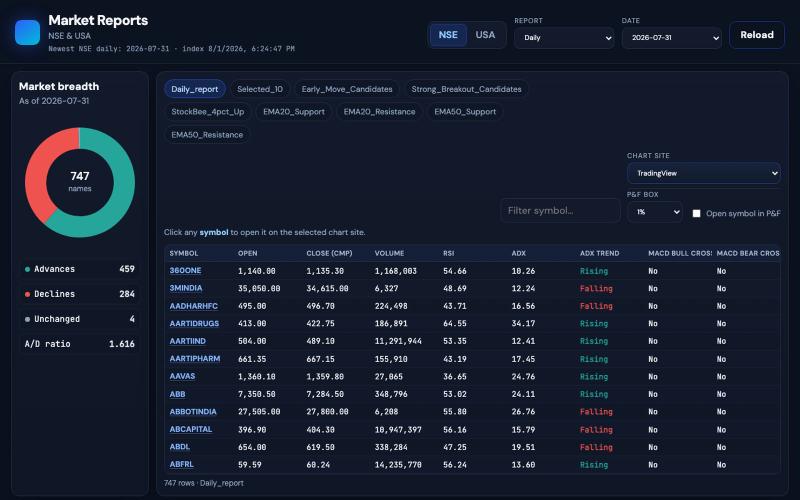Switch market to NSE

pyautogui.click(x=448, y=35)
